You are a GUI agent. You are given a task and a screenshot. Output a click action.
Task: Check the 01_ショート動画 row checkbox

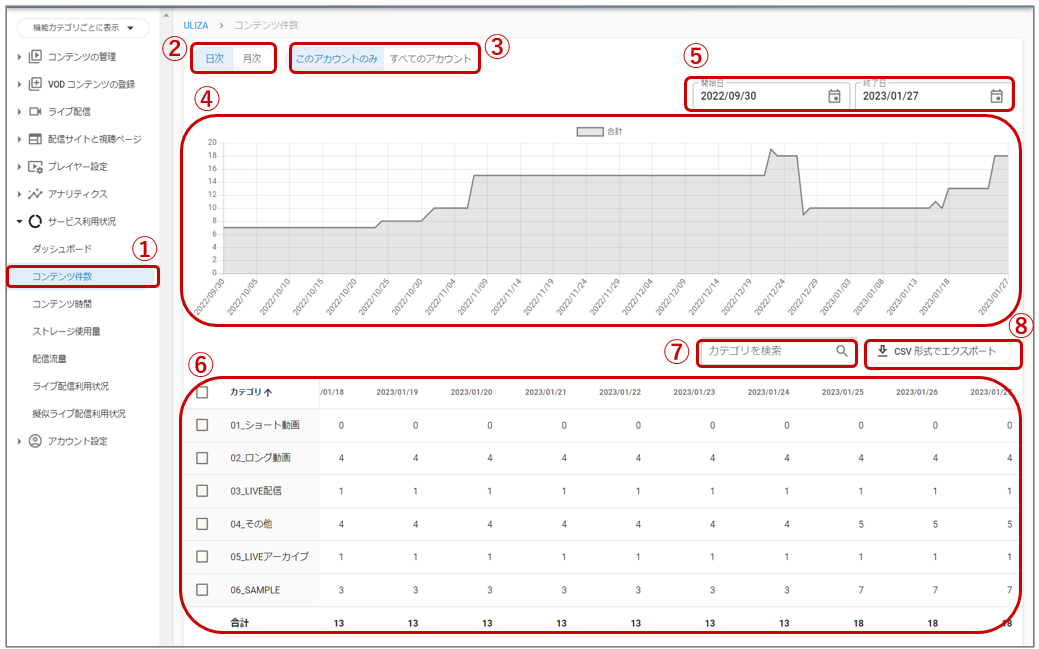coord(202,425)
